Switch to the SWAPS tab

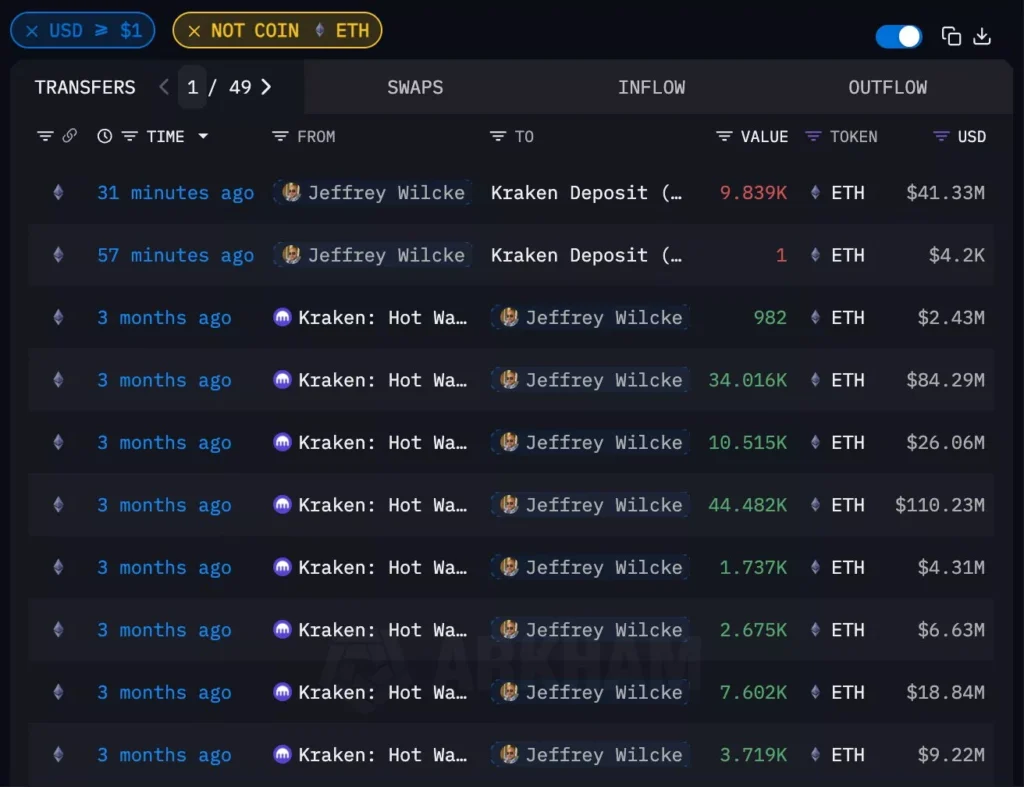tap(415, 87)
